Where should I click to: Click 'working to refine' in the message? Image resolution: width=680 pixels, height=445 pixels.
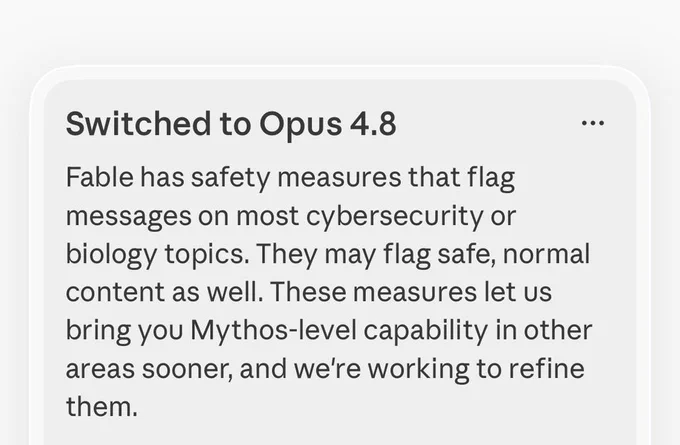point(476,370)
